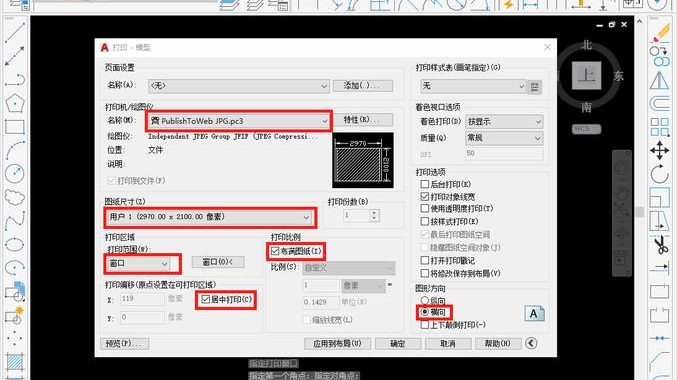Click the 取消 button
This screenshot has width=677, height=380.
[x=448, y=344]
